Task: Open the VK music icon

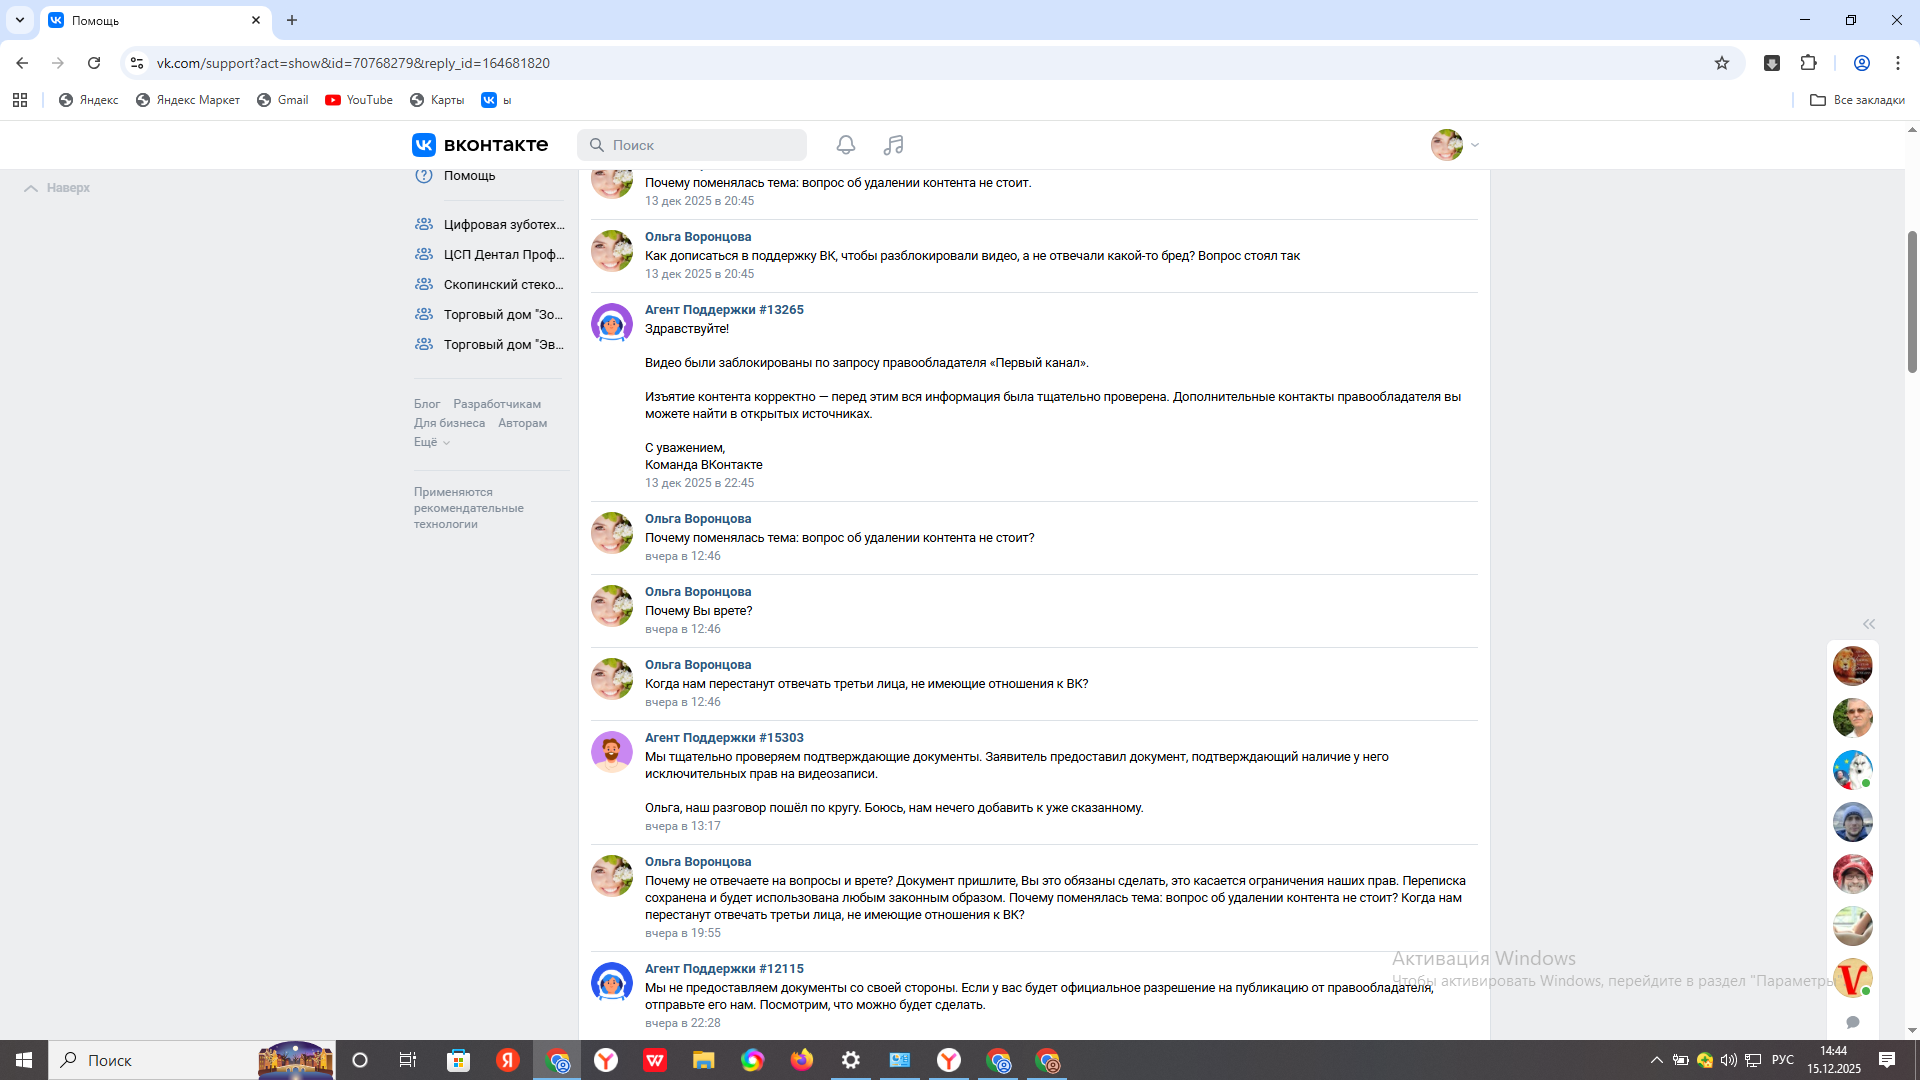Action: point(893,145)
